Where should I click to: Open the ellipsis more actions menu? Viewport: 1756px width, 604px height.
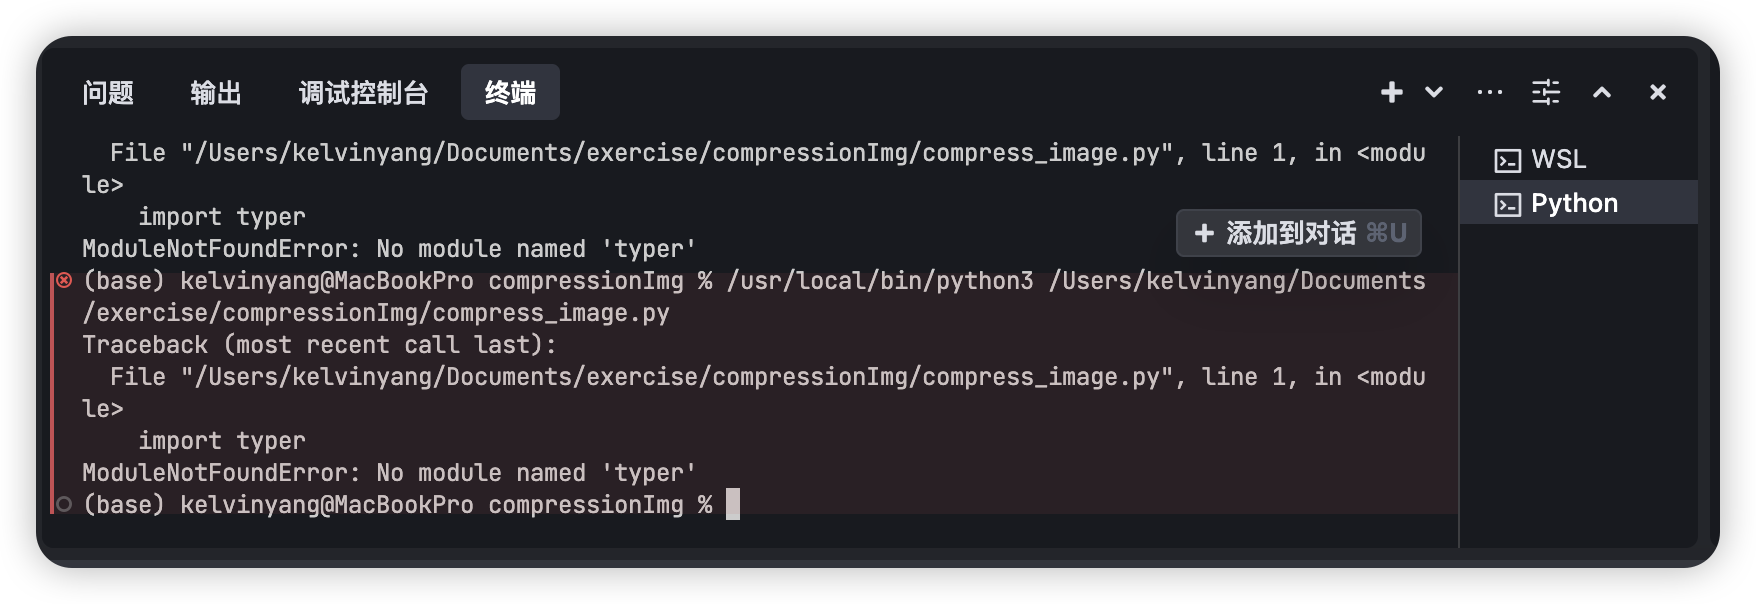[x=1490, y=92]
